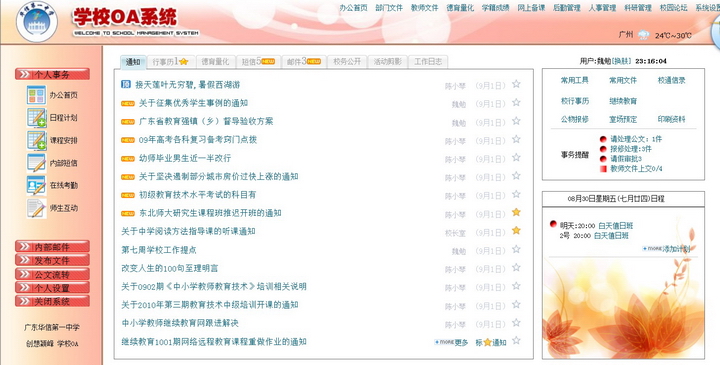The image size is (720, 365).
Task: Open the 校通信录 link
Action: tap(671, 80)
